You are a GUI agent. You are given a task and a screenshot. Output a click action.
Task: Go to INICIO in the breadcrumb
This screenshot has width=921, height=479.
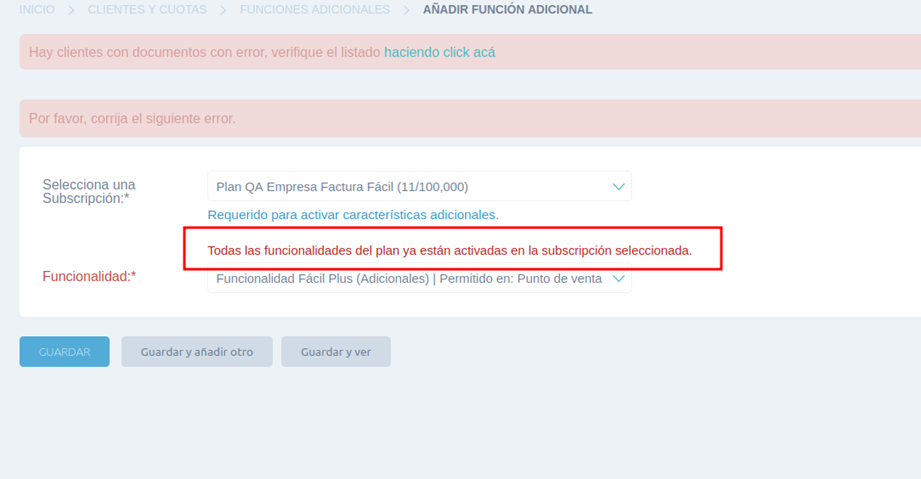37,10
